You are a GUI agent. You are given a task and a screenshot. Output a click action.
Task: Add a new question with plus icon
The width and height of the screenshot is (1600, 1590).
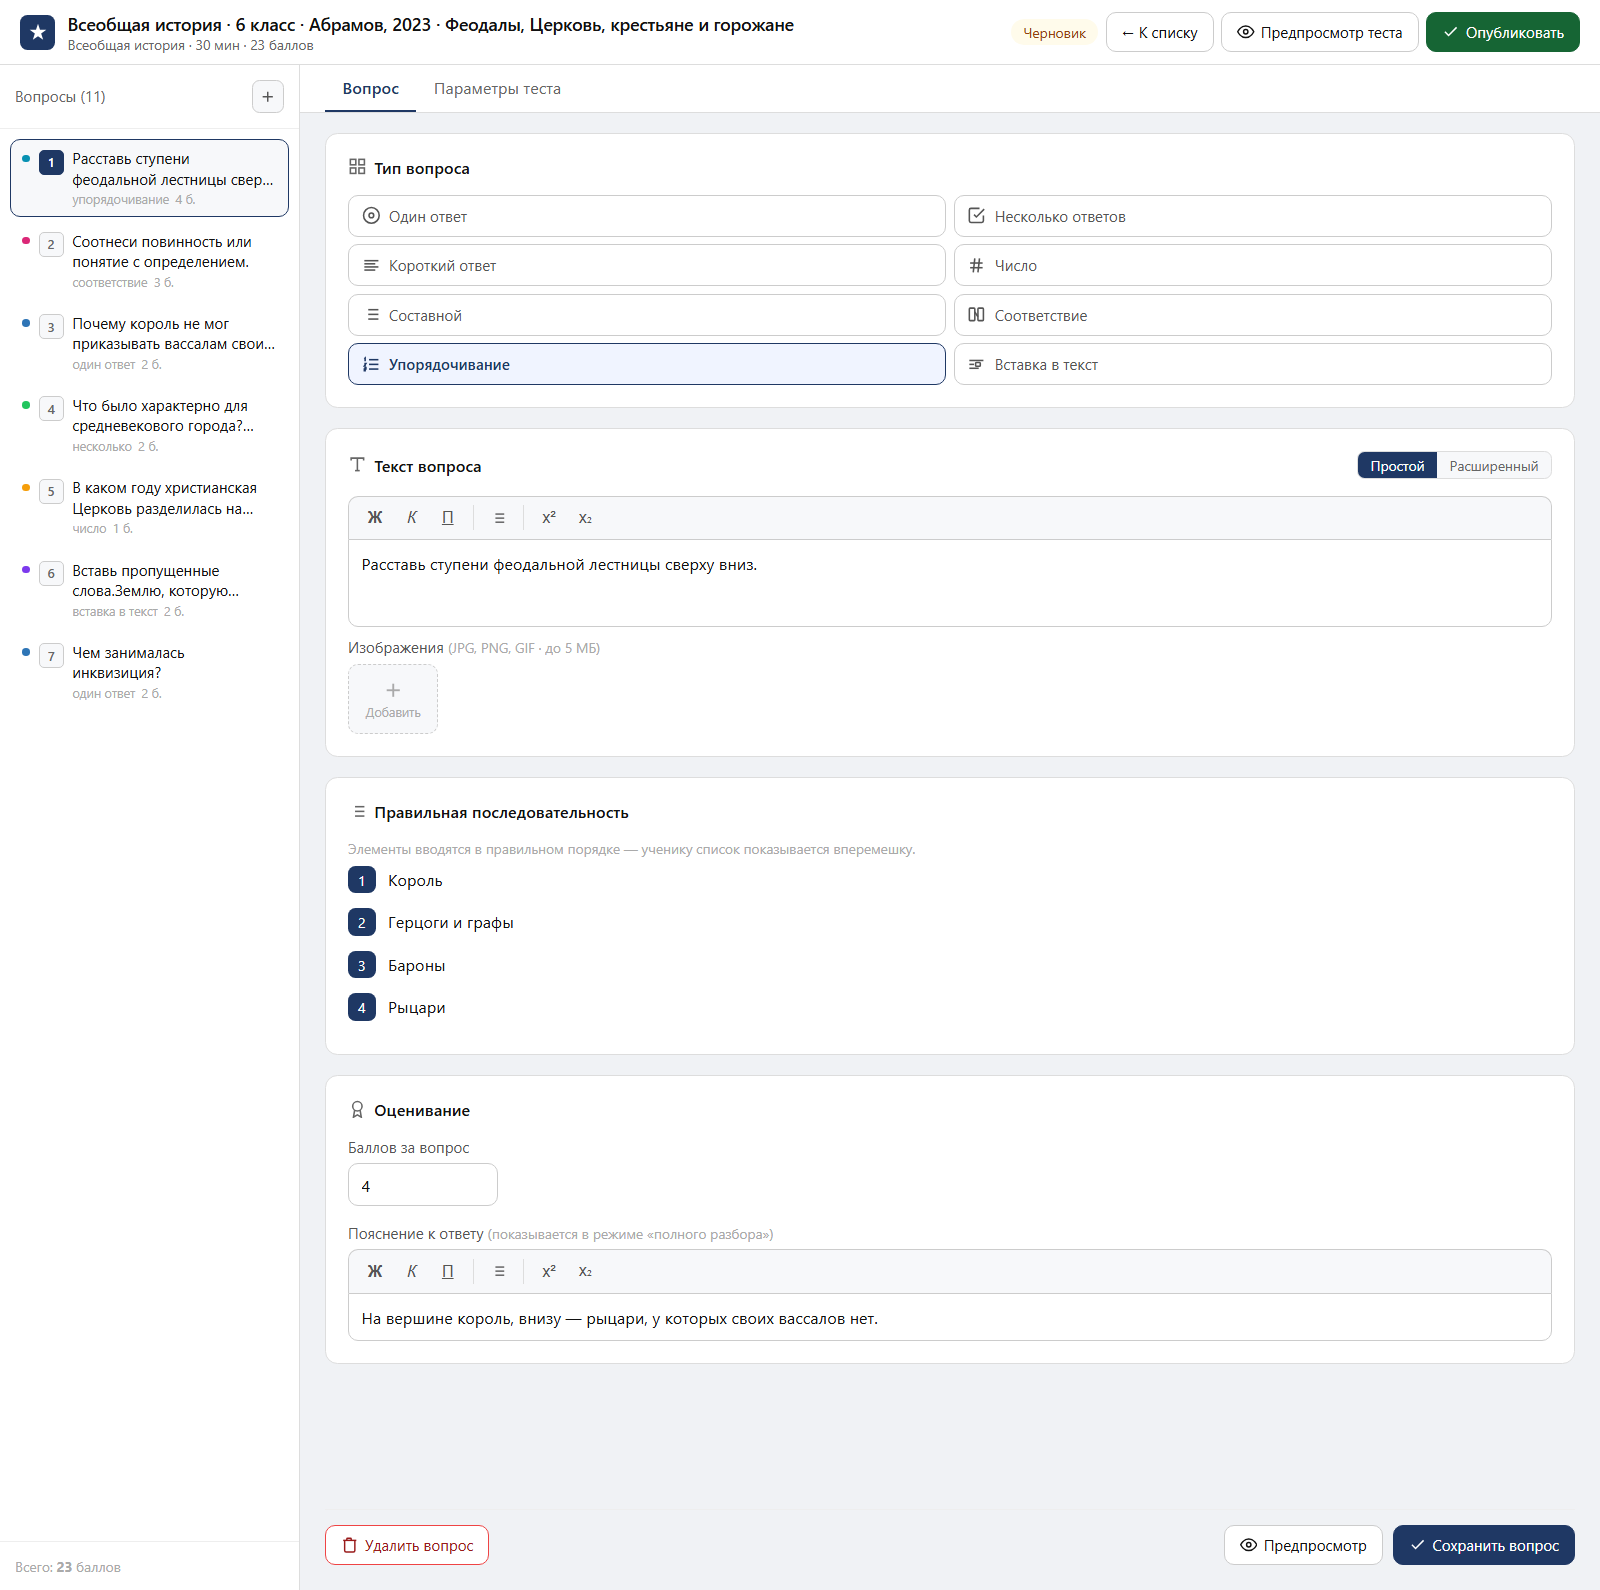point(267,97)
